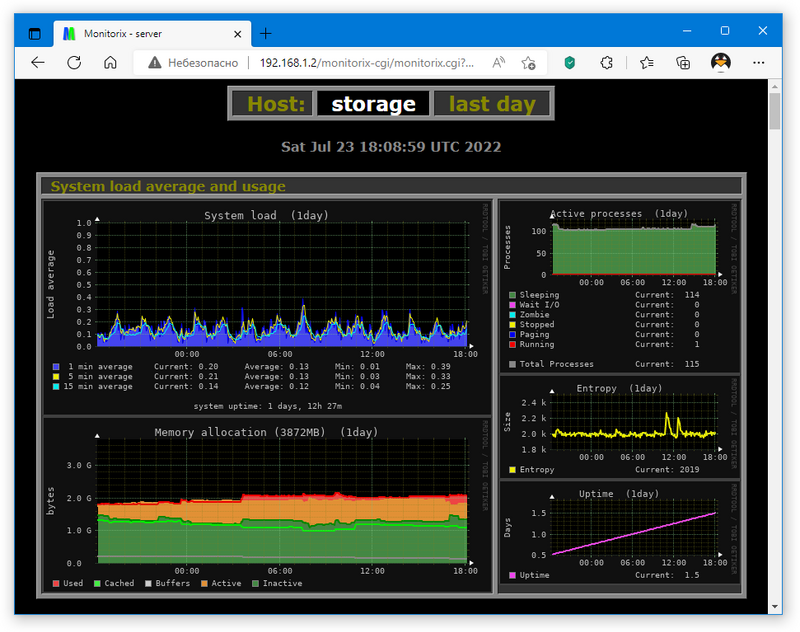This screenshot has width=800, height=632.
Task: Maximize the browser window
Action: [x=724, y=31]
